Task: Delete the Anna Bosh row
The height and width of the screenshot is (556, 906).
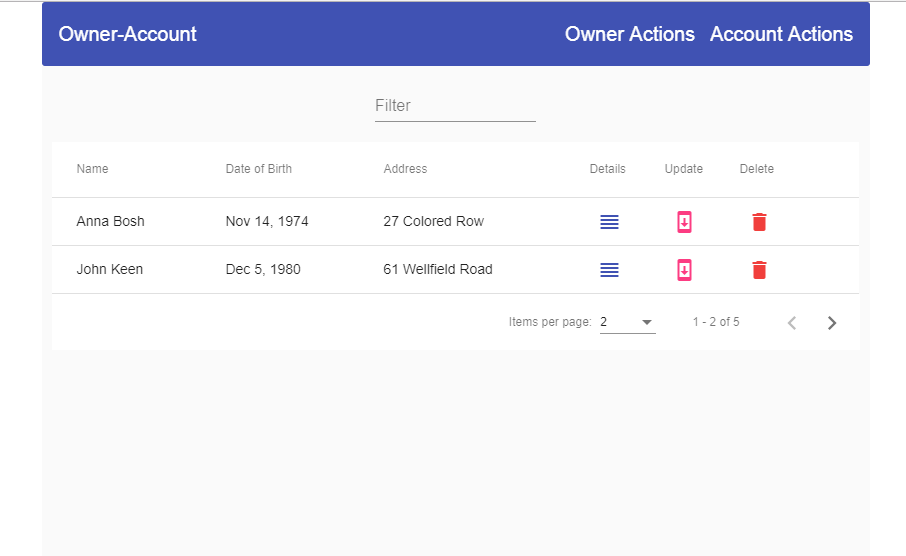Action: click(x=759, y=222)
